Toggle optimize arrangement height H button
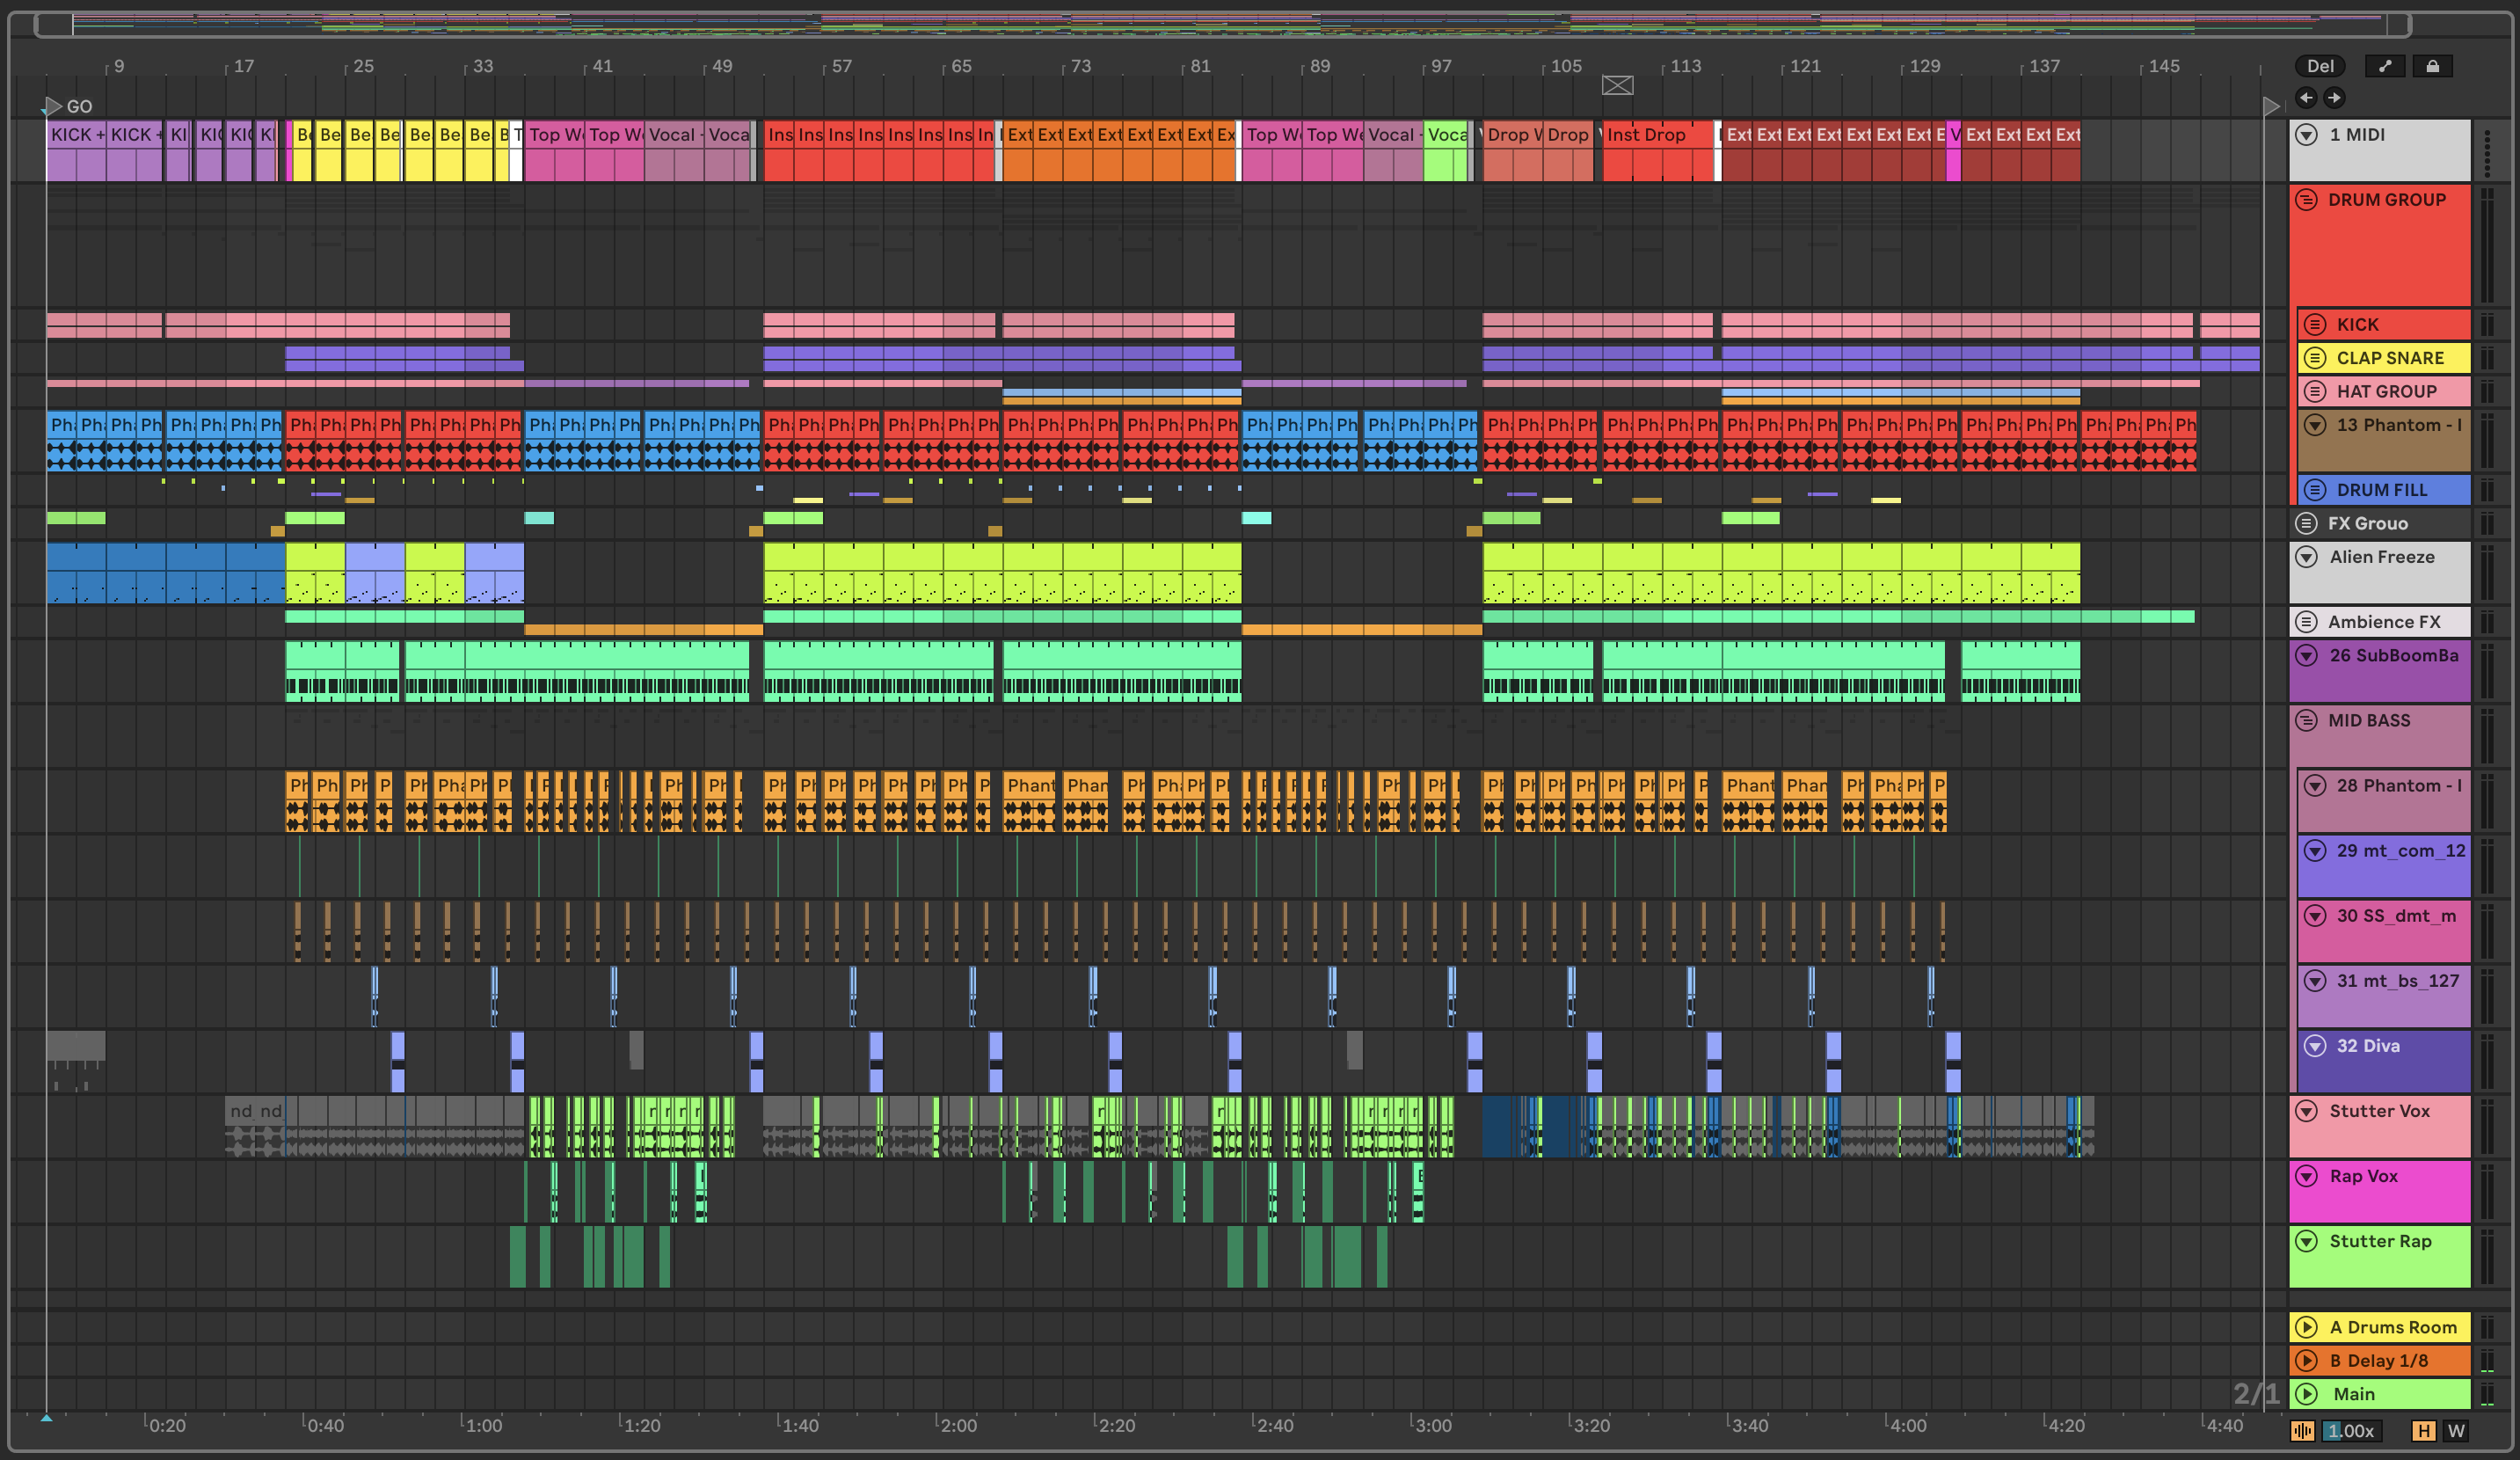 2423,1431
